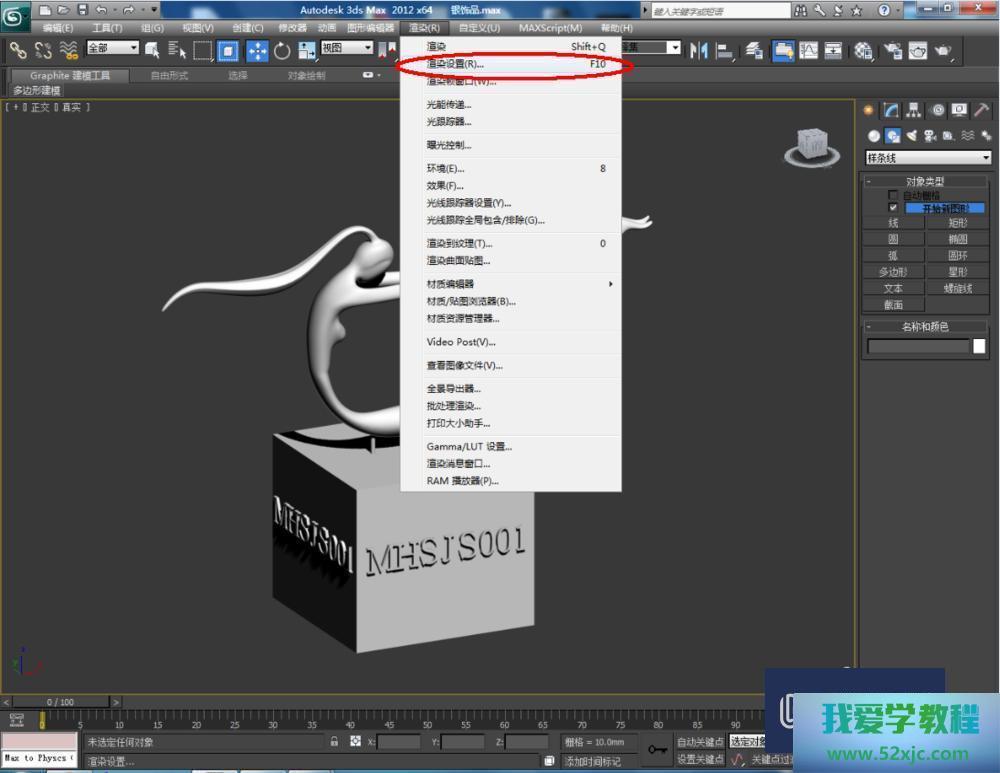Image resolution: width=1000 pixels, height=773 pixels.
Task: Switch to the Utilities hammer icon
Action: pos(982,111)
